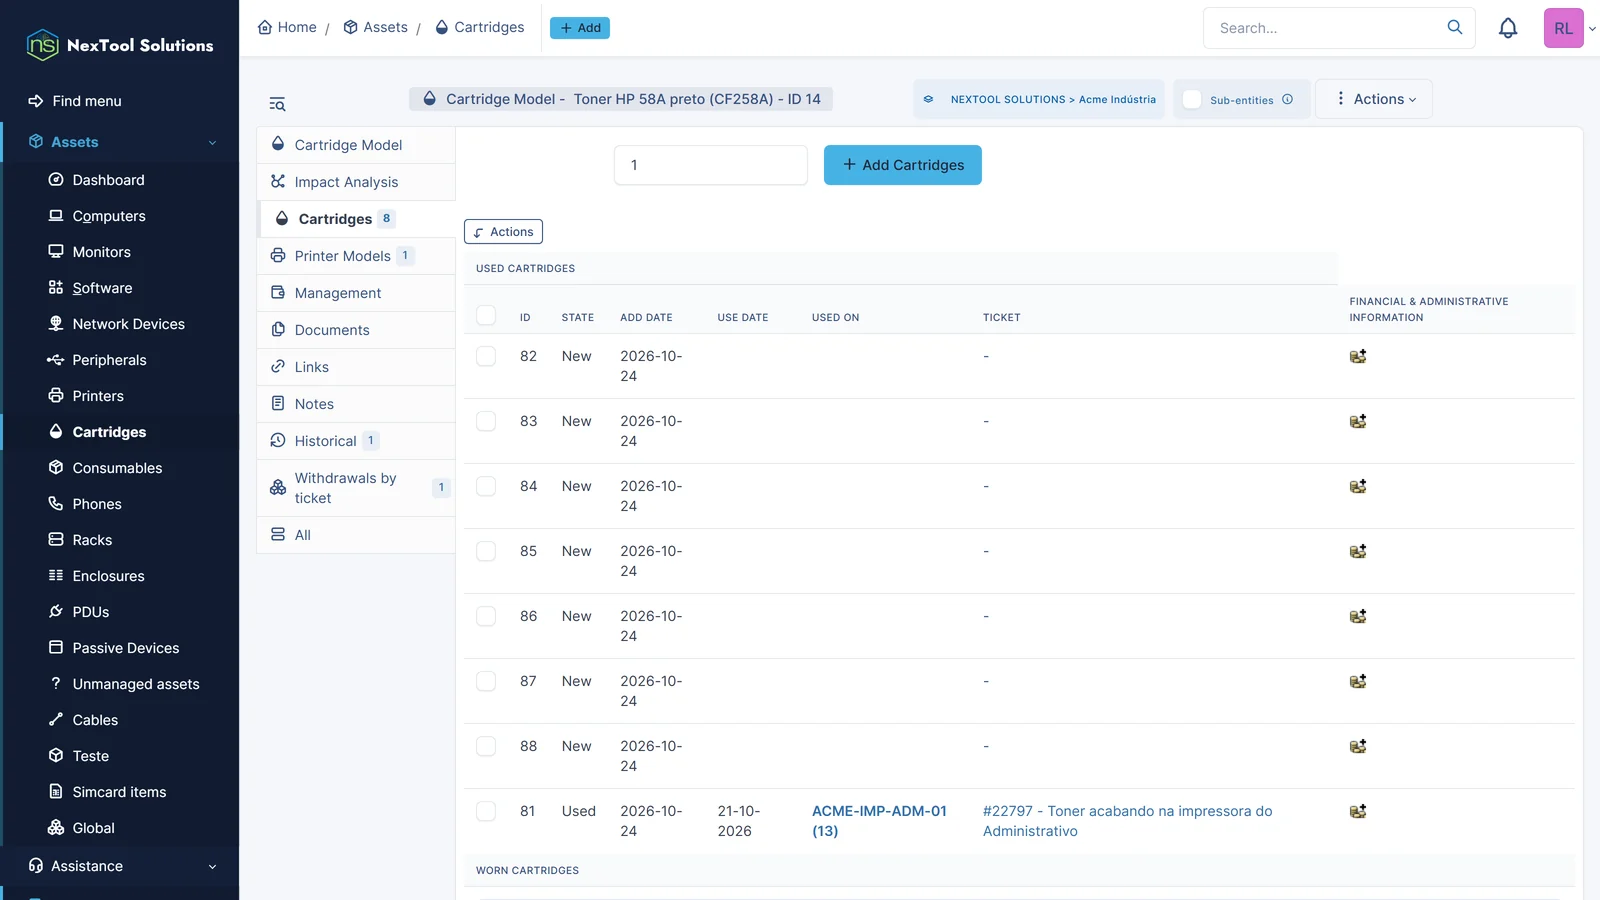Open Withdrawals by ticket tab
1600x900 pixels.
pos(356,488)
